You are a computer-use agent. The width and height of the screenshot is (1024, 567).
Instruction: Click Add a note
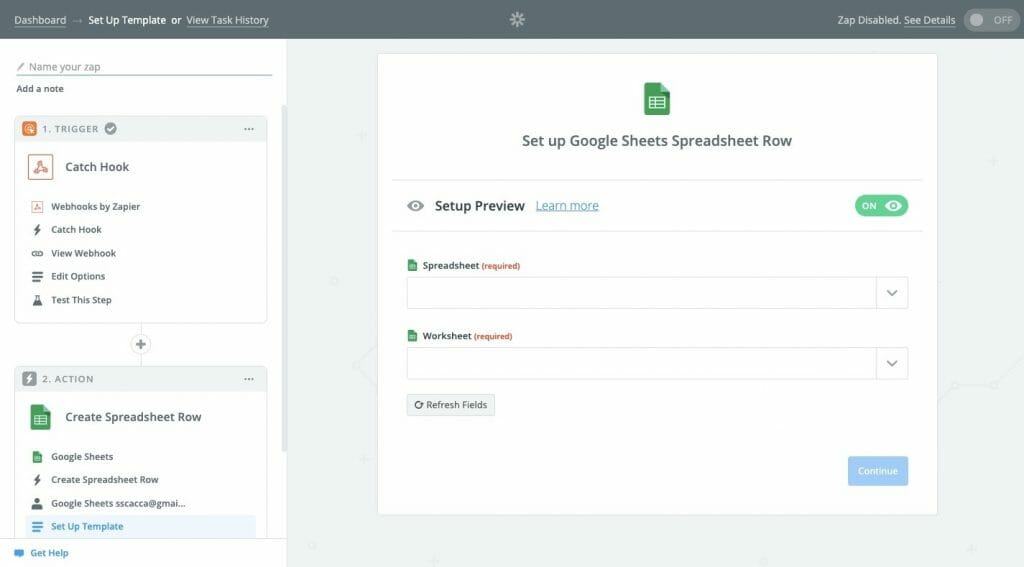point(40,89)
